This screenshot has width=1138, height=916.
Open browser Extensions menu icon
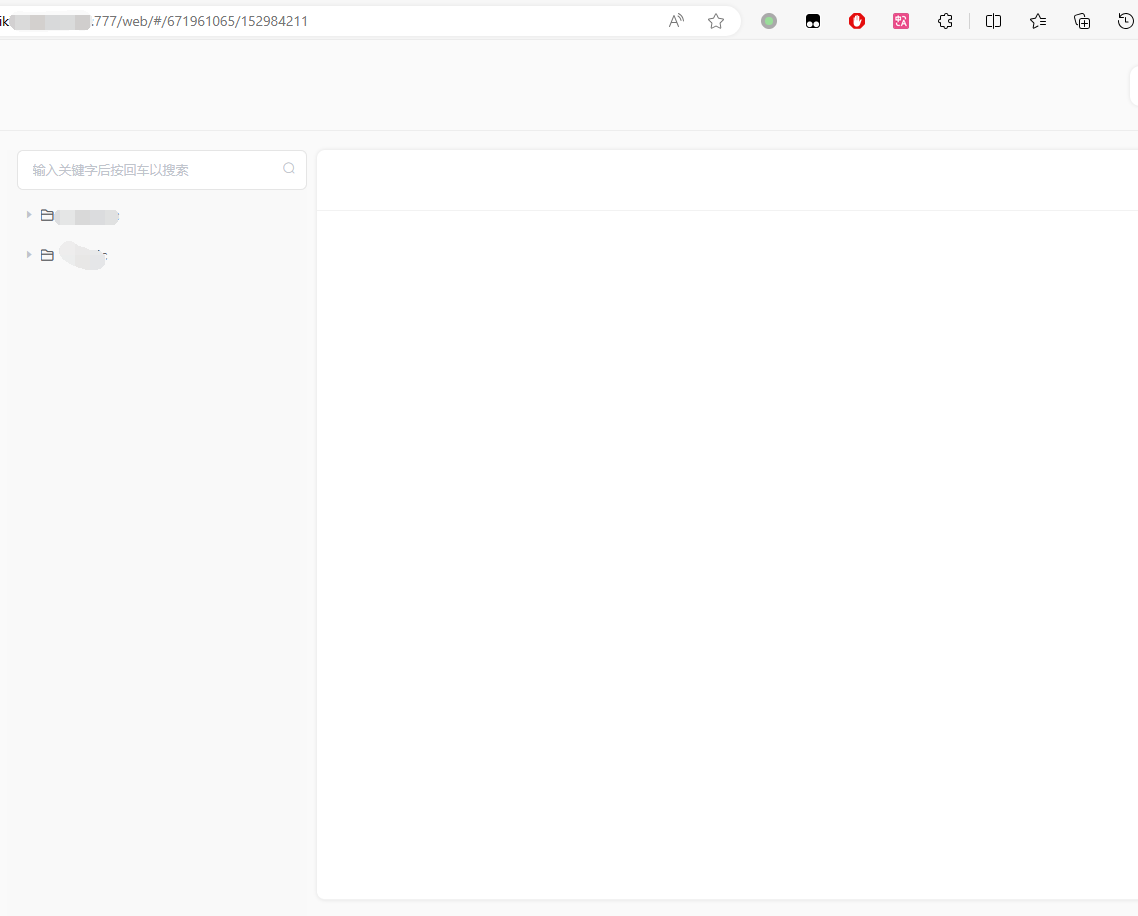point(945,21)
